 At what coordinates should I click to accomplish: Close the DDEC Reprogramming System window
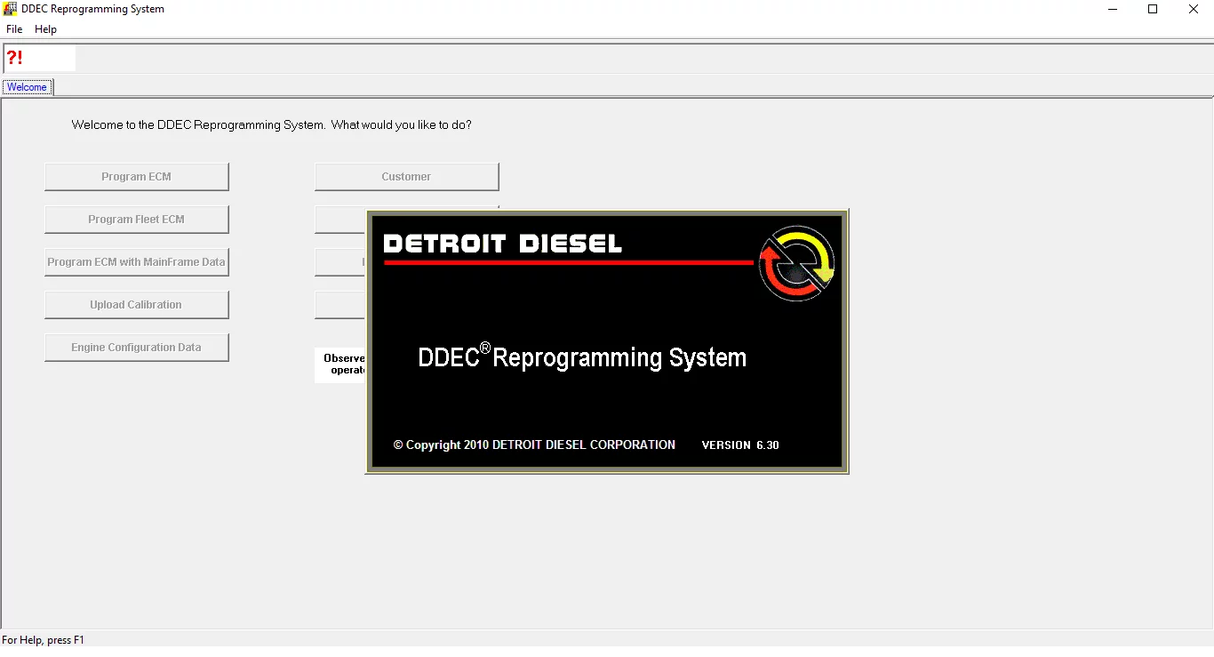pos(1192,9)
